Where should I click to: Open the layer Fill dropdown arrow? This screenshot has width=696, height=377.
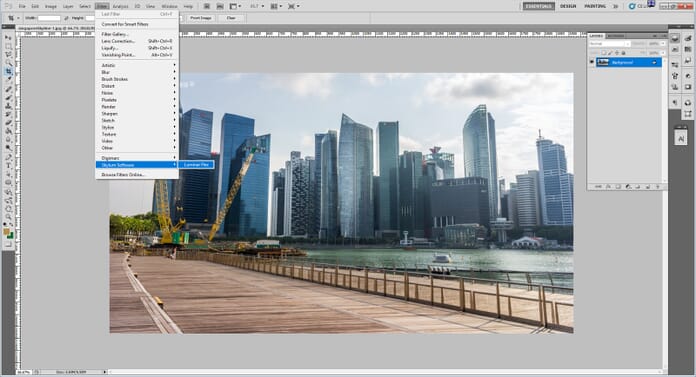click(x=663, y=53)
